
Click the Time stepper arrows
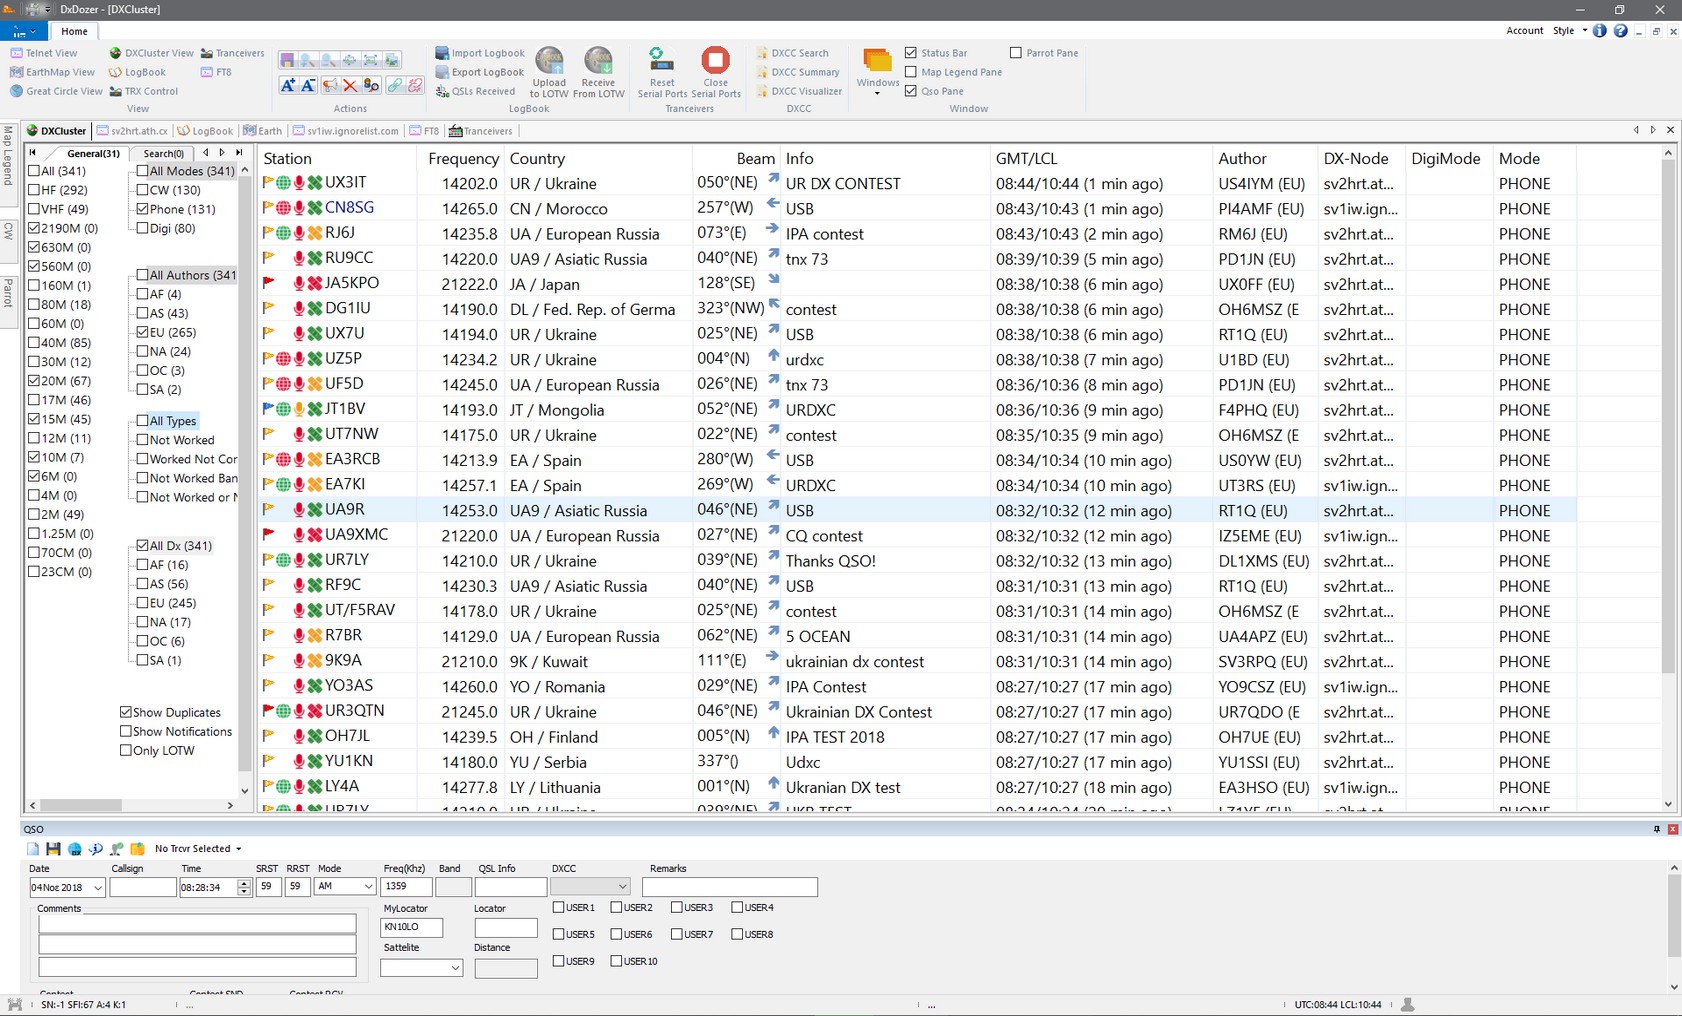[x=244, y=888]
